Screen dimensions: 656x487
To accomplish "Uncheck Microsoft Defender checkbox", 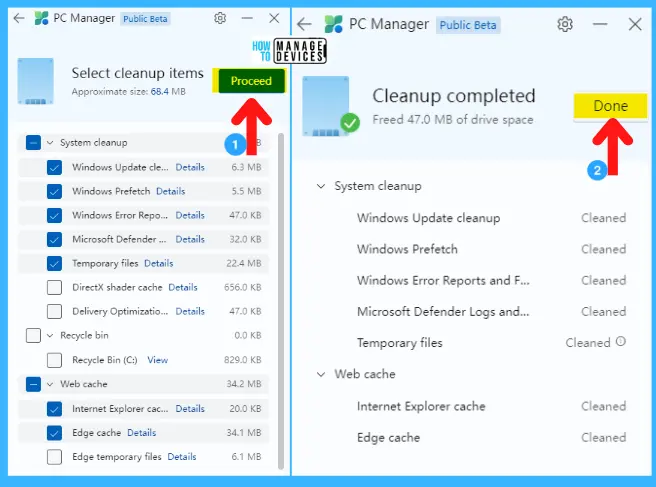I will 54,239.
